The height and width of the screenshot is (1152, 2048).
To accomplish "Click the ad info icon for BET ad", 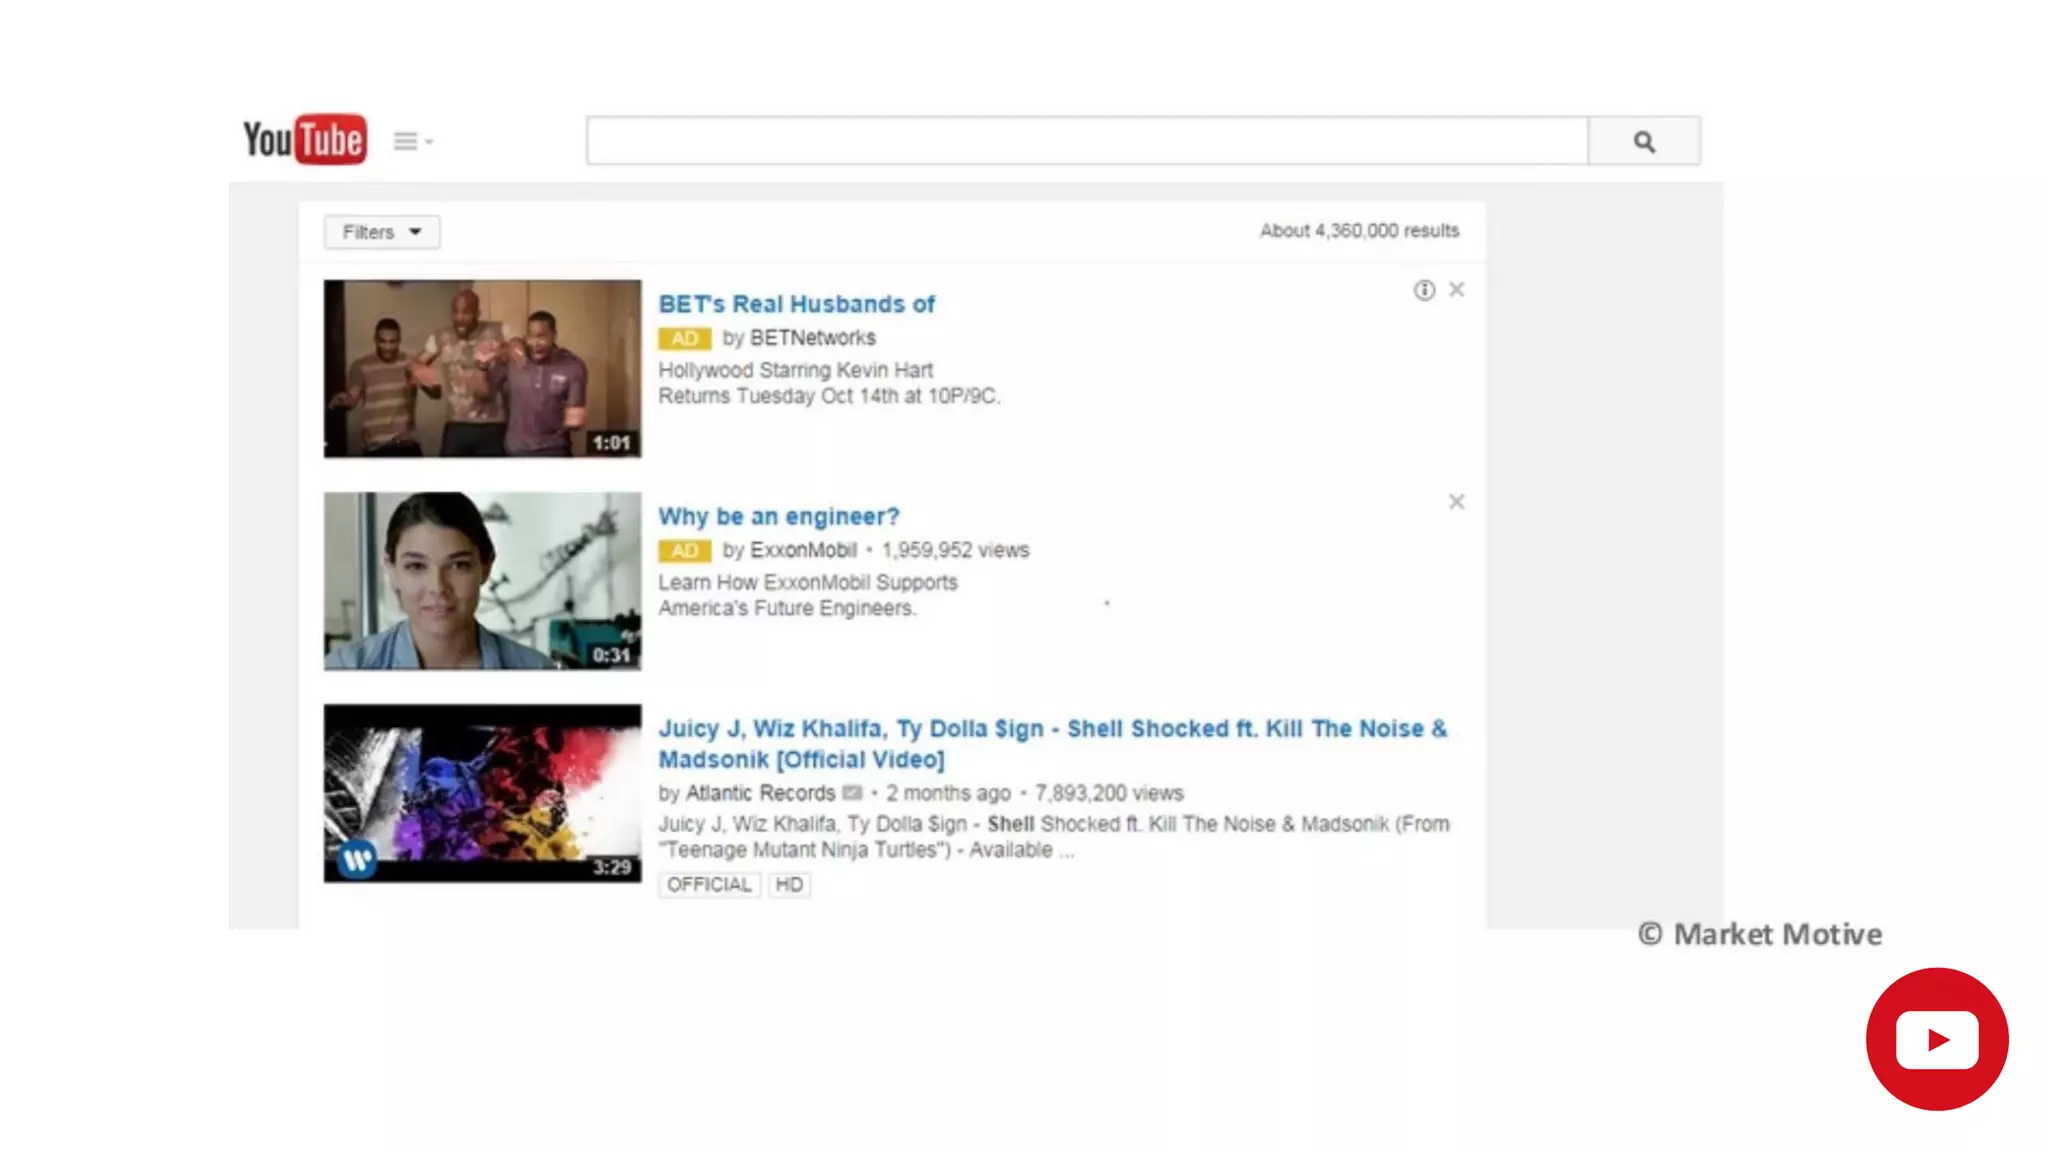I will (1423, 290).
